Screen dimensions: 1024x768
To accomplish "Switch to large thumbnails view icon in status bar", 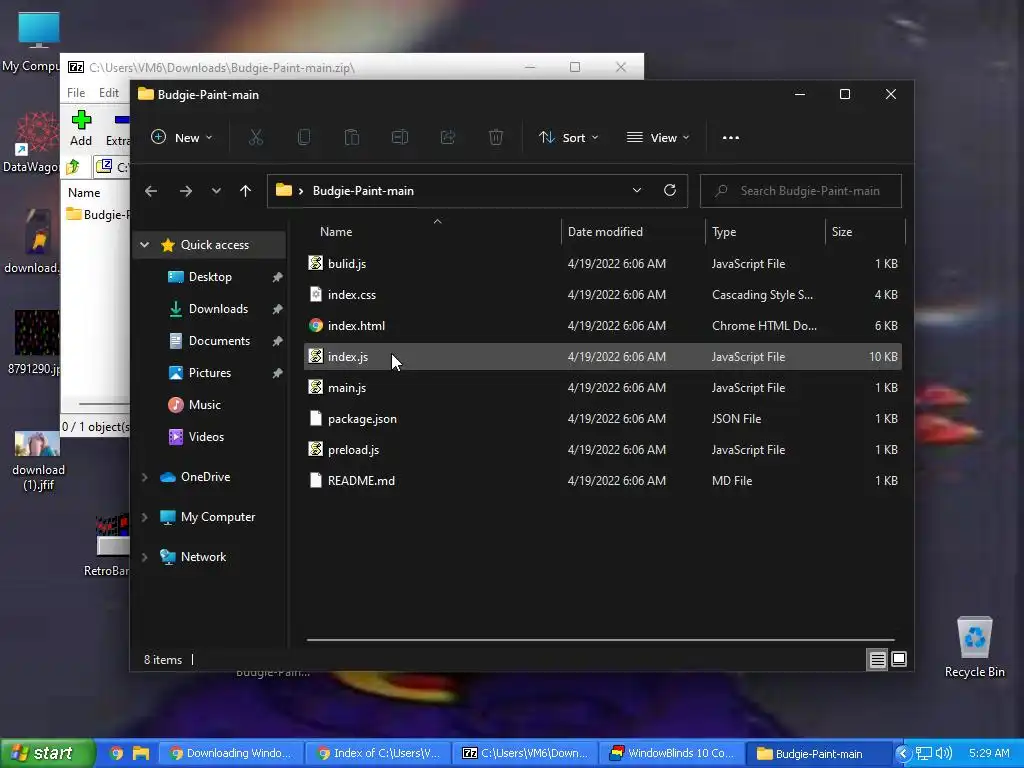I will tap(899, 660).
